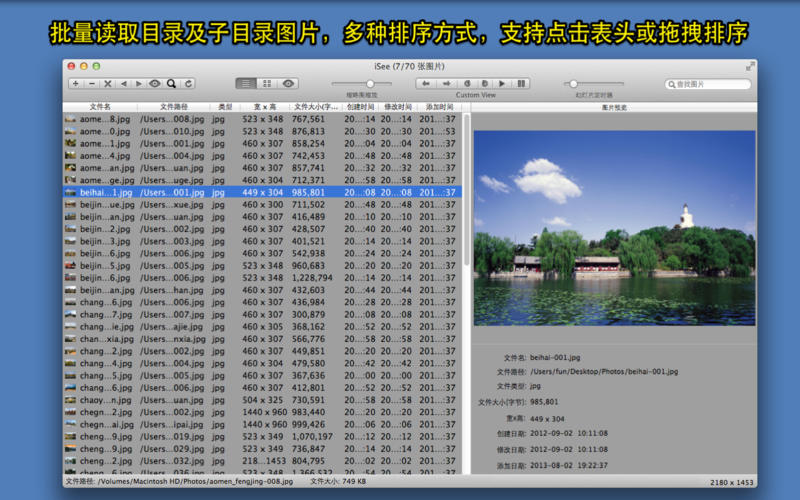
Task: Go to previous image with left triangle
Action: tap(123, 84)
